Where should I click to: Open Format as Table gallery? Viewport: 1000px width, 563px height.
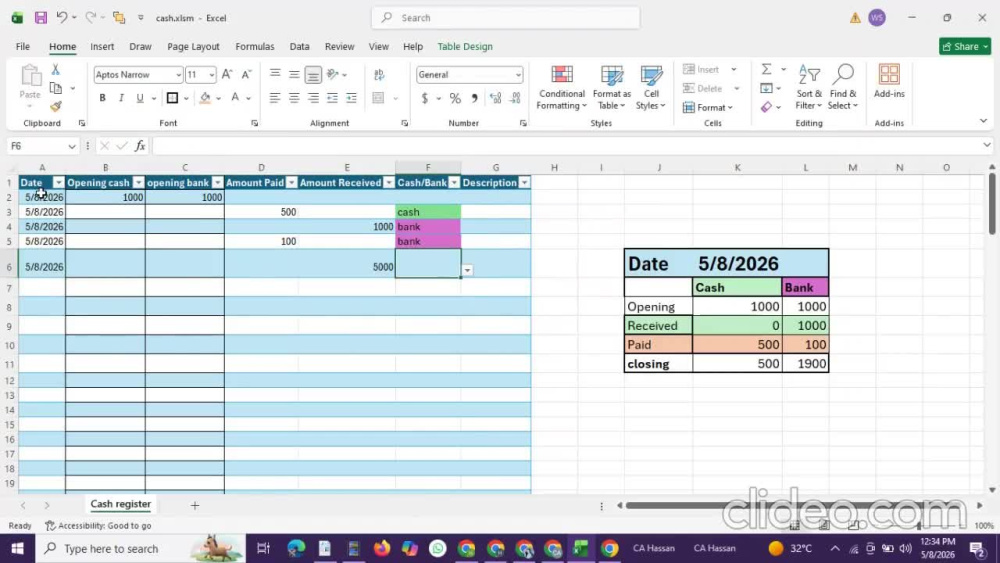tap(612, 88)
